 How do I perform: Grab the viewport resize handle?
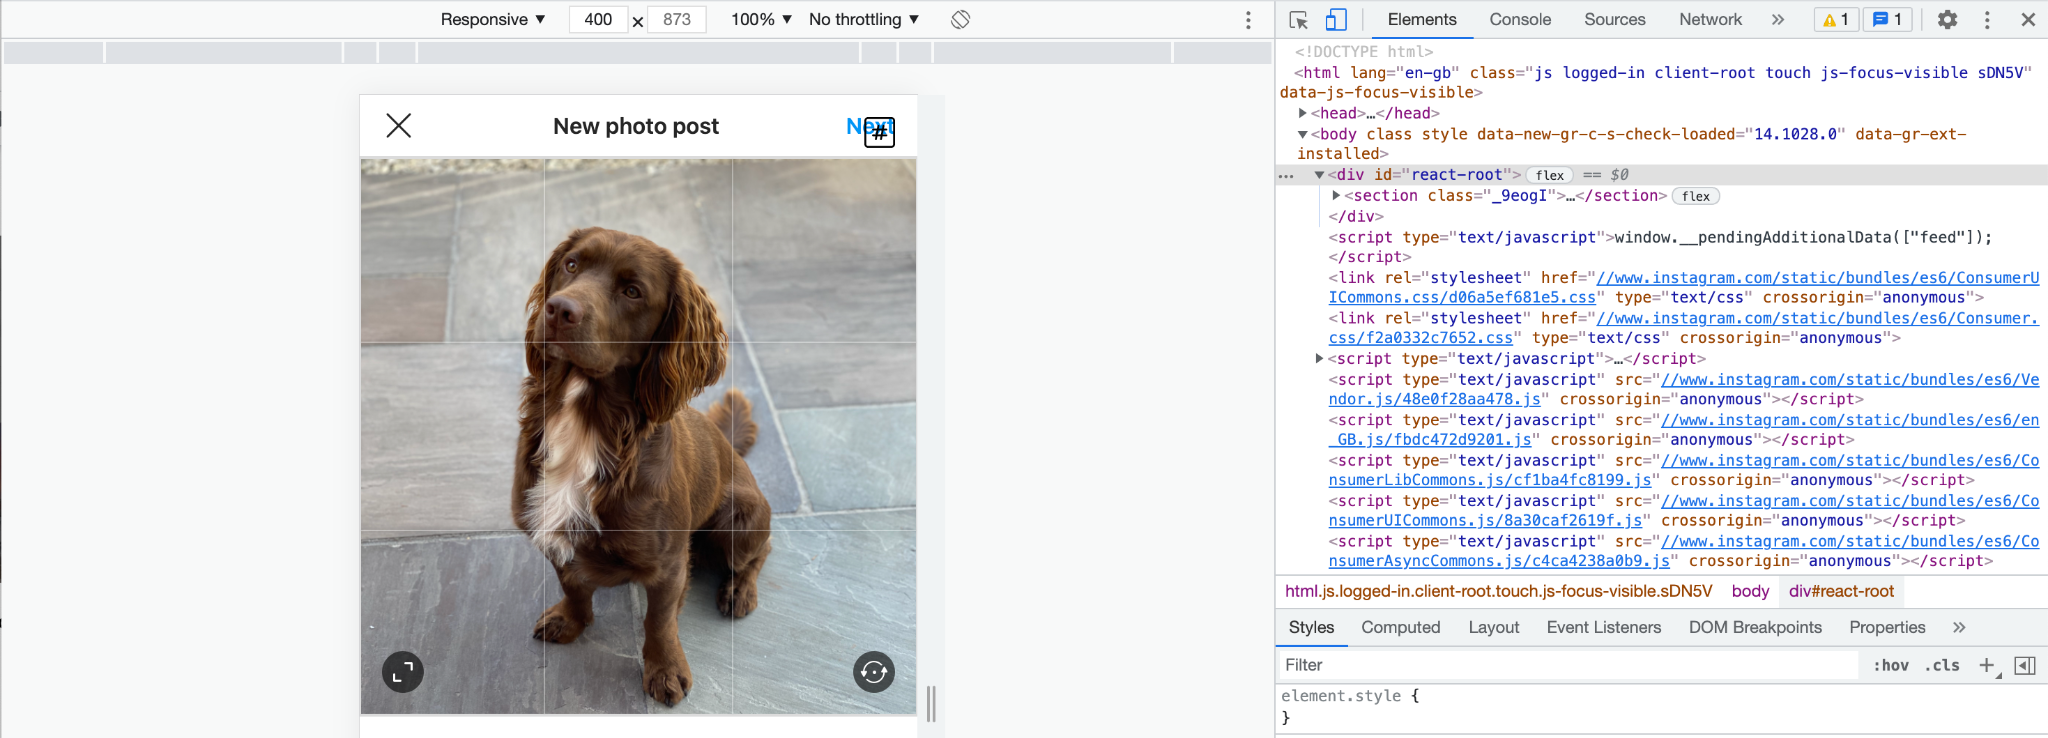pyautogui.click(x=931, y=704)
